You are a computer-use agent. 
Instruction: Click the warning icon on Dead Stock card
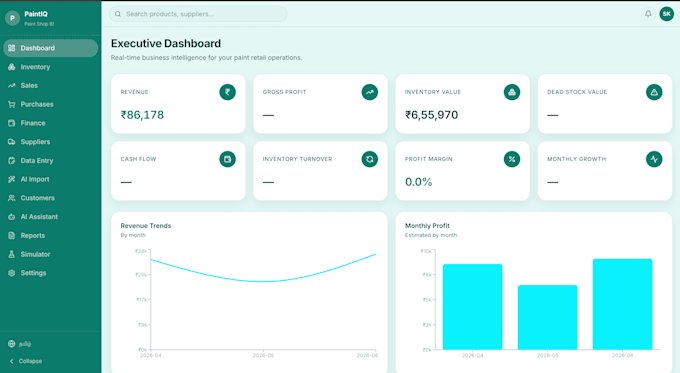pyautogui.click(x=654, y=92)
